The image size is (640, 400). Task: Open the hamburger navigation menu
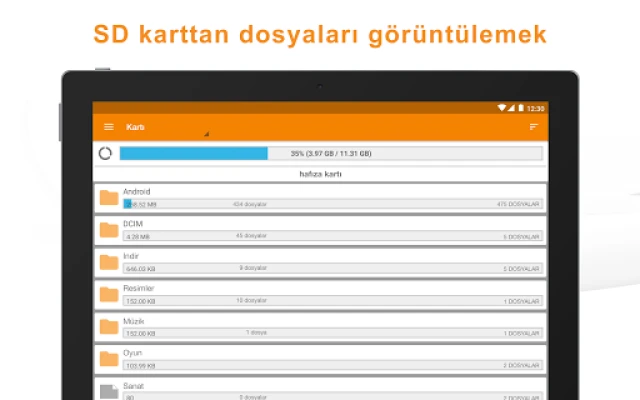(109, 127)
